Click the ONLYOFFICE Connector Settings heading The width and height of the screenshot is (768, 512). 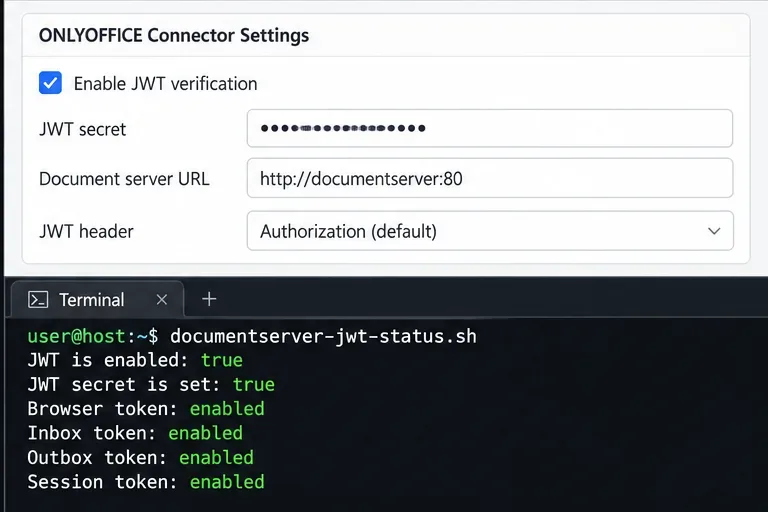coord(174,35)
